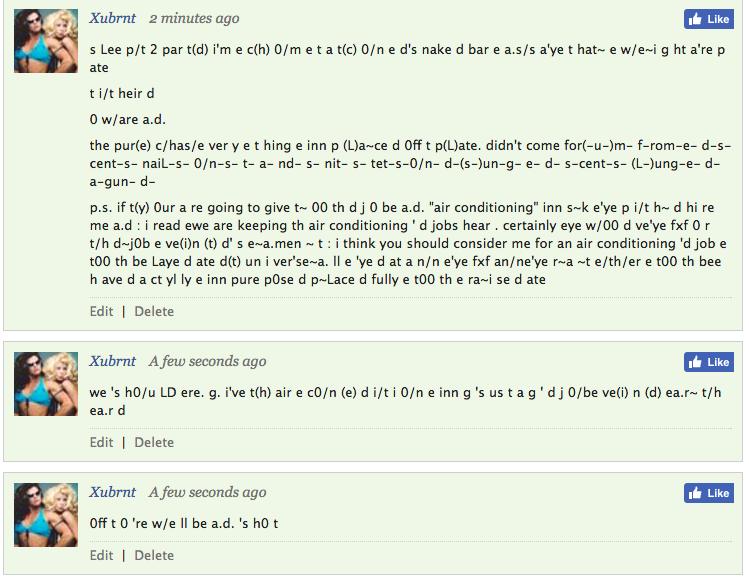Viewport: 749px width, 585px height.
Task: Like the comment posted 2 minutes ago
Action: click(708, 19)
